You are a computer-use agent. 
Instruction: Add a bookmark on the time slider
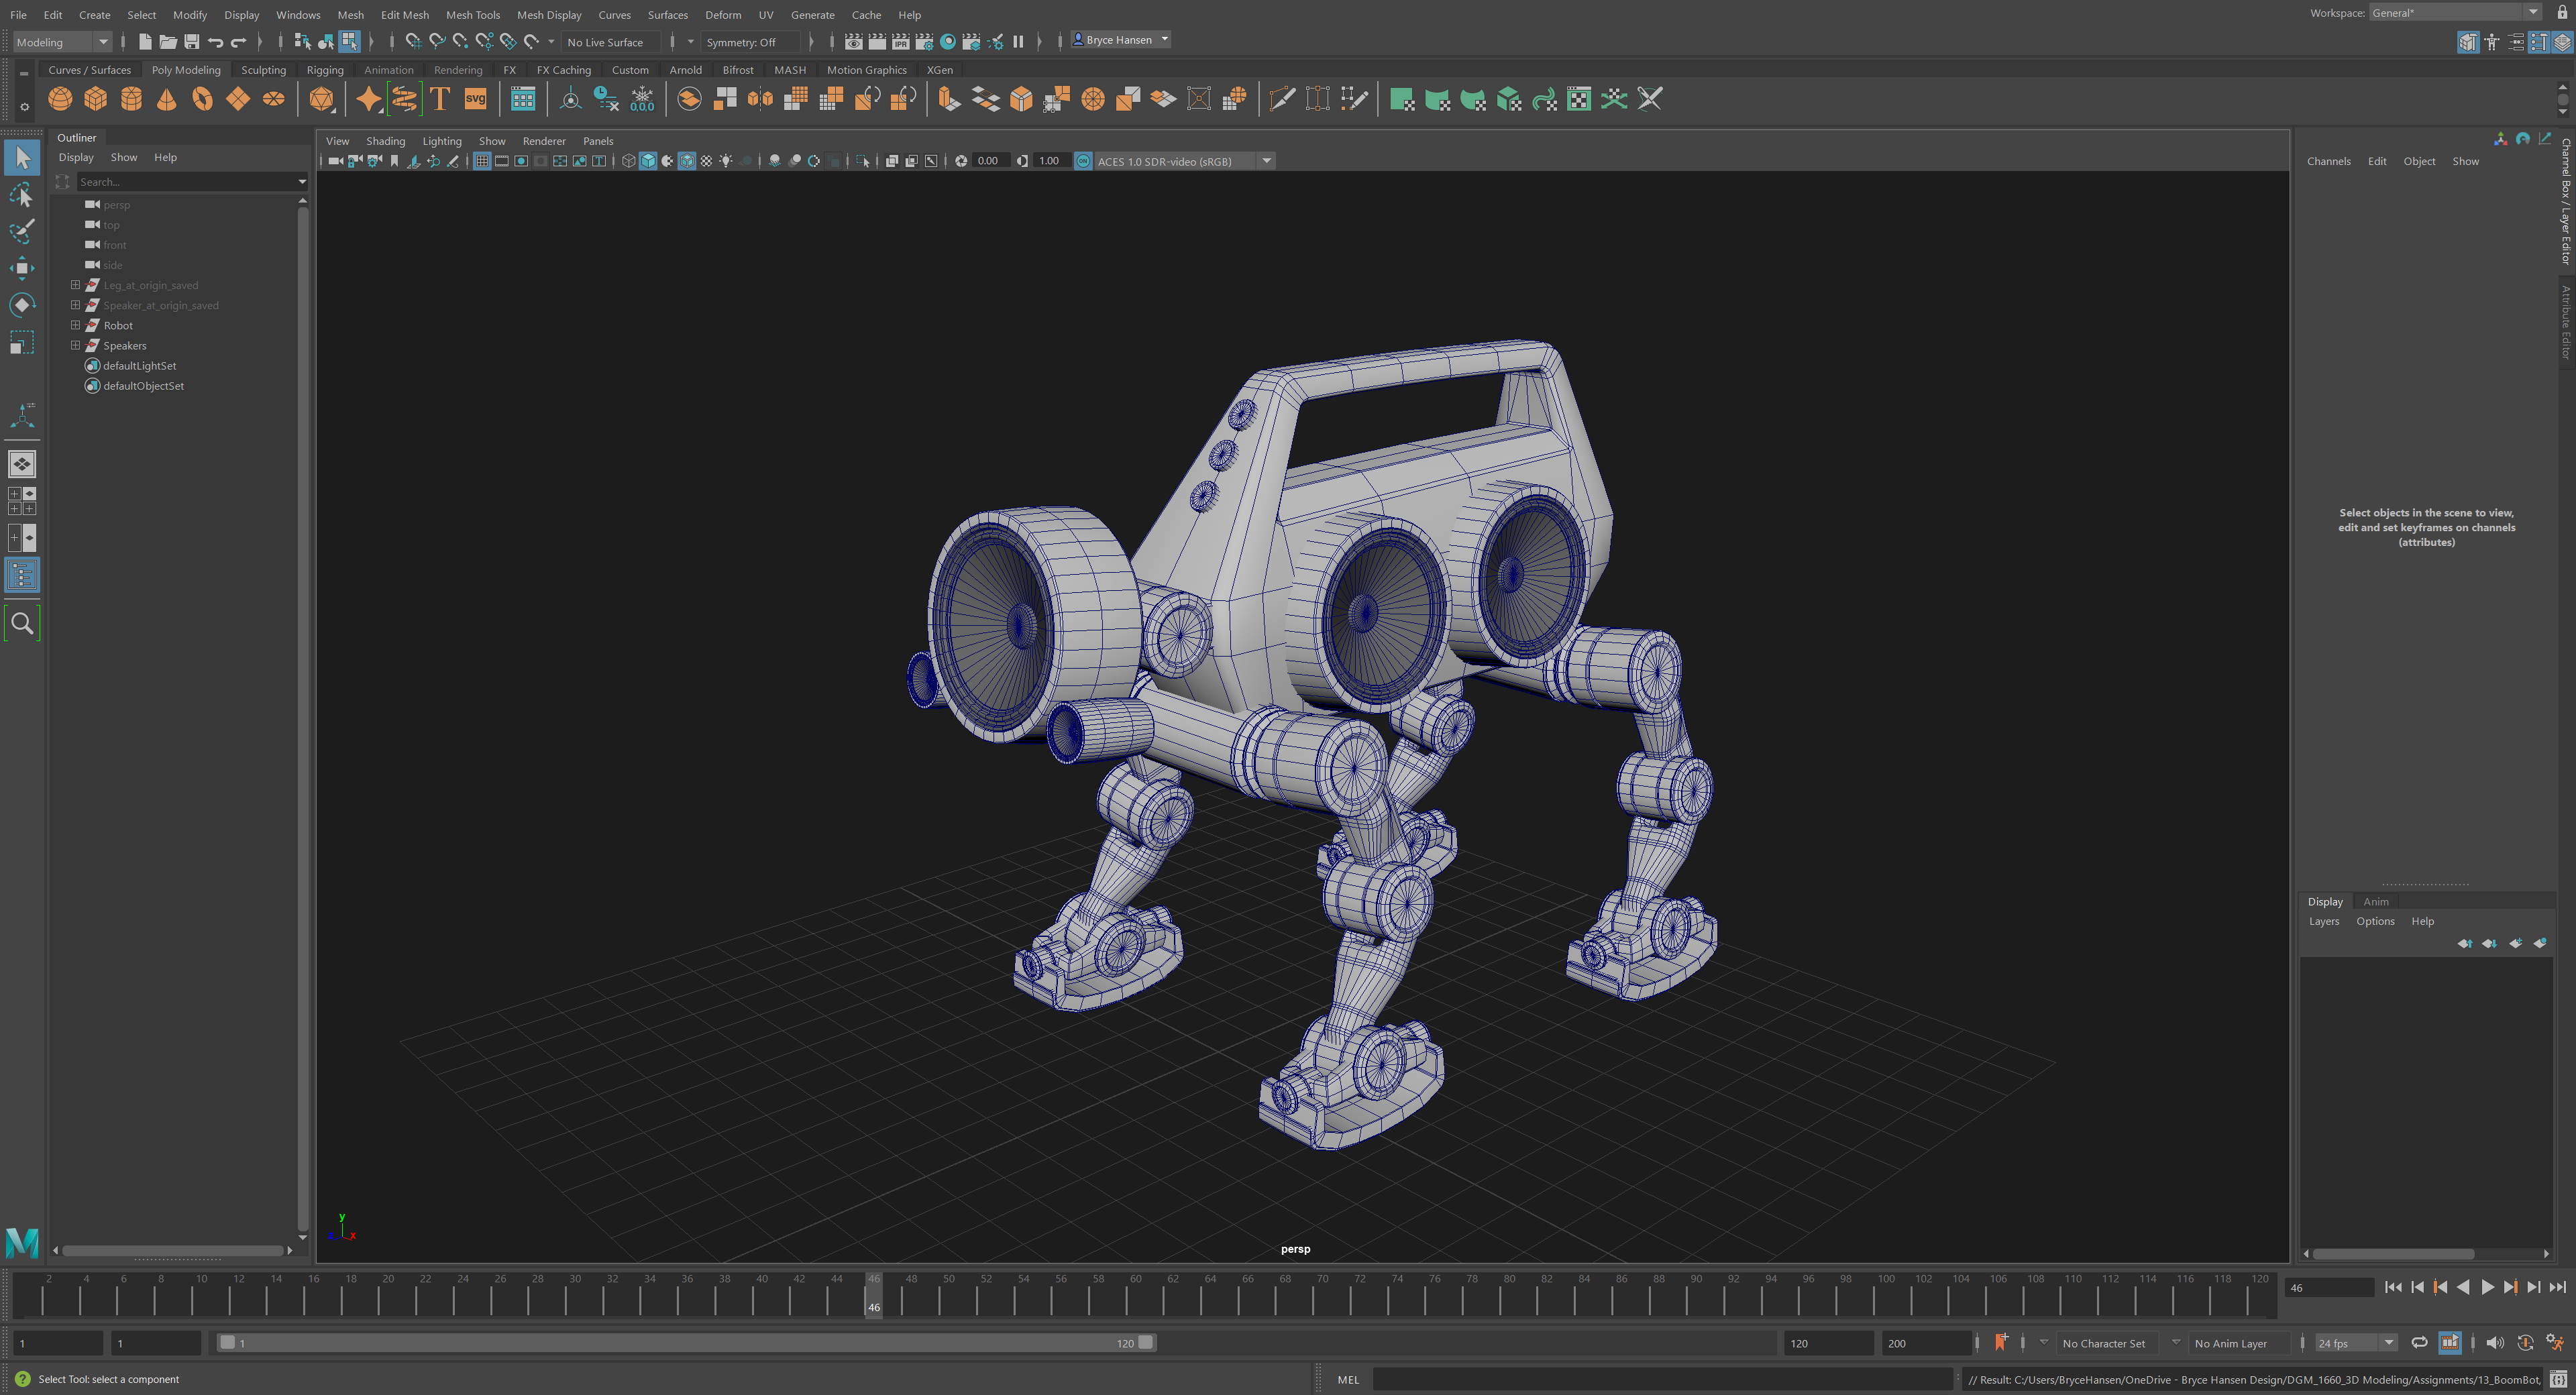click(2000, 1343)
